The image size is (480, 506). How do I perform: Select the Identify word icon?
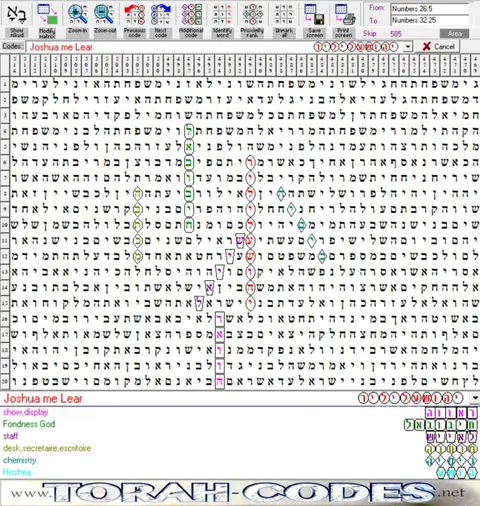point(222,14)
